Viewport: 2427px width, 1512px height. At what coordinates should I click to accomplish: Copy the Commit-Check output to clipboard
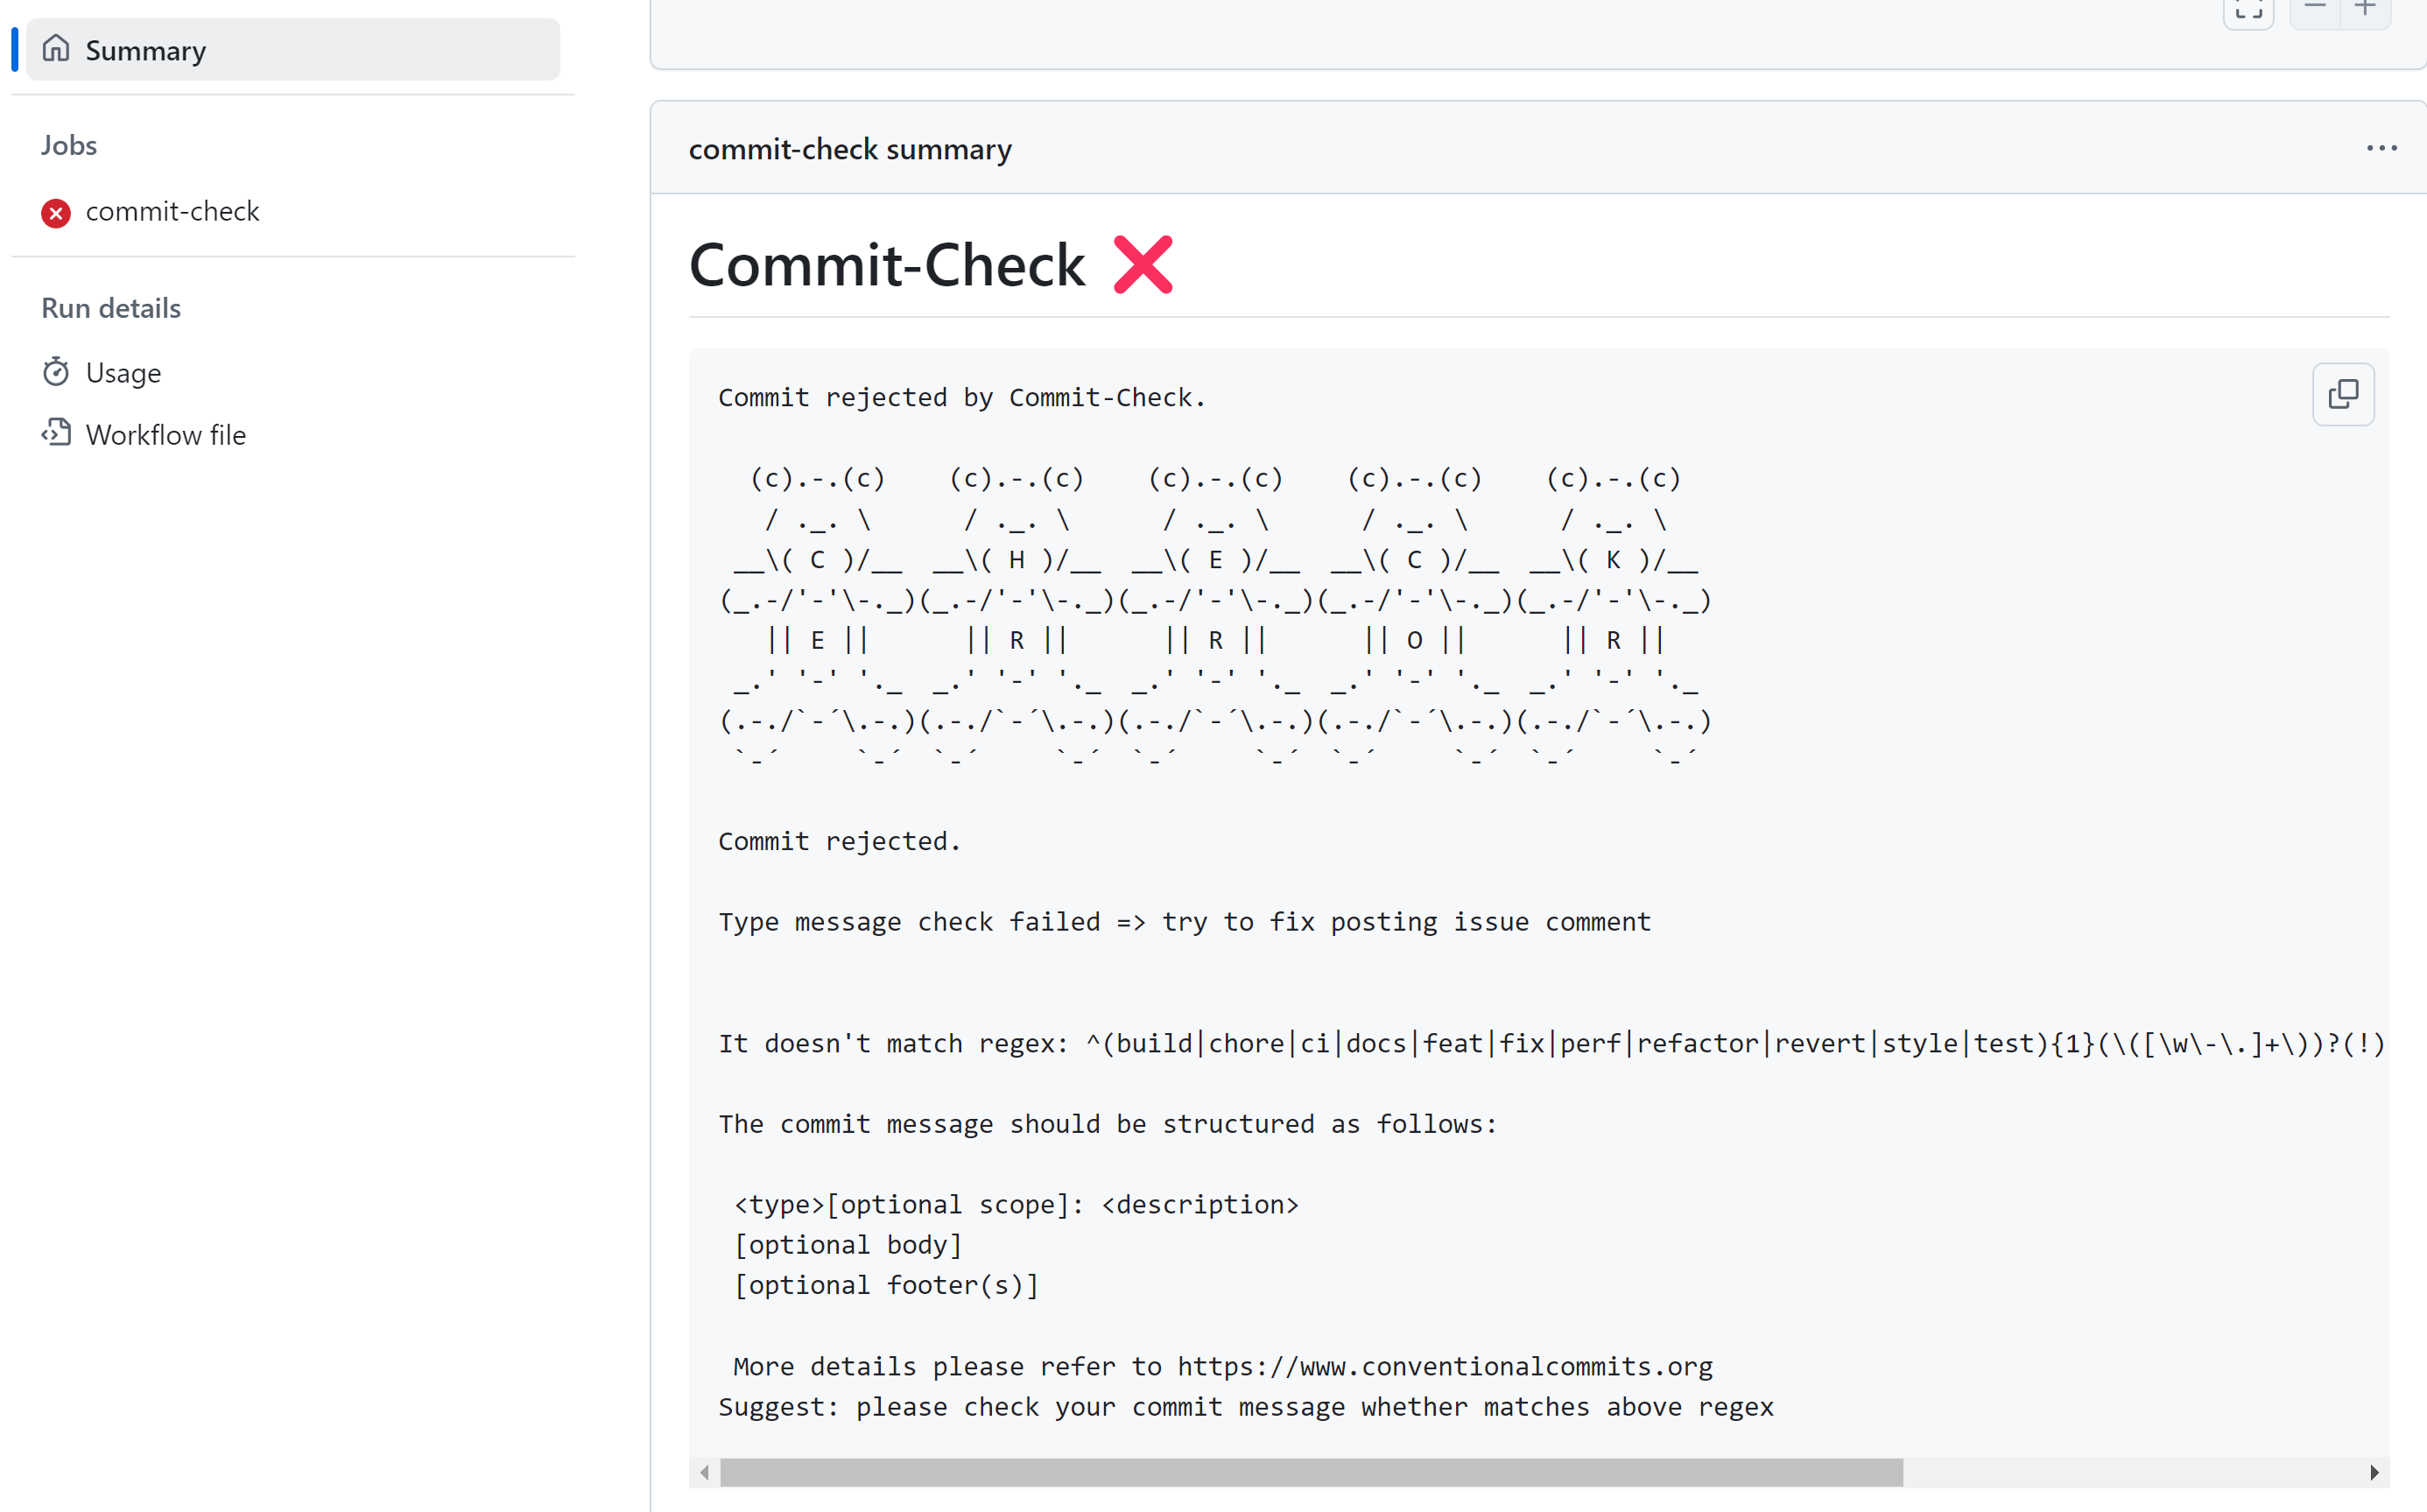point(2343,394)
